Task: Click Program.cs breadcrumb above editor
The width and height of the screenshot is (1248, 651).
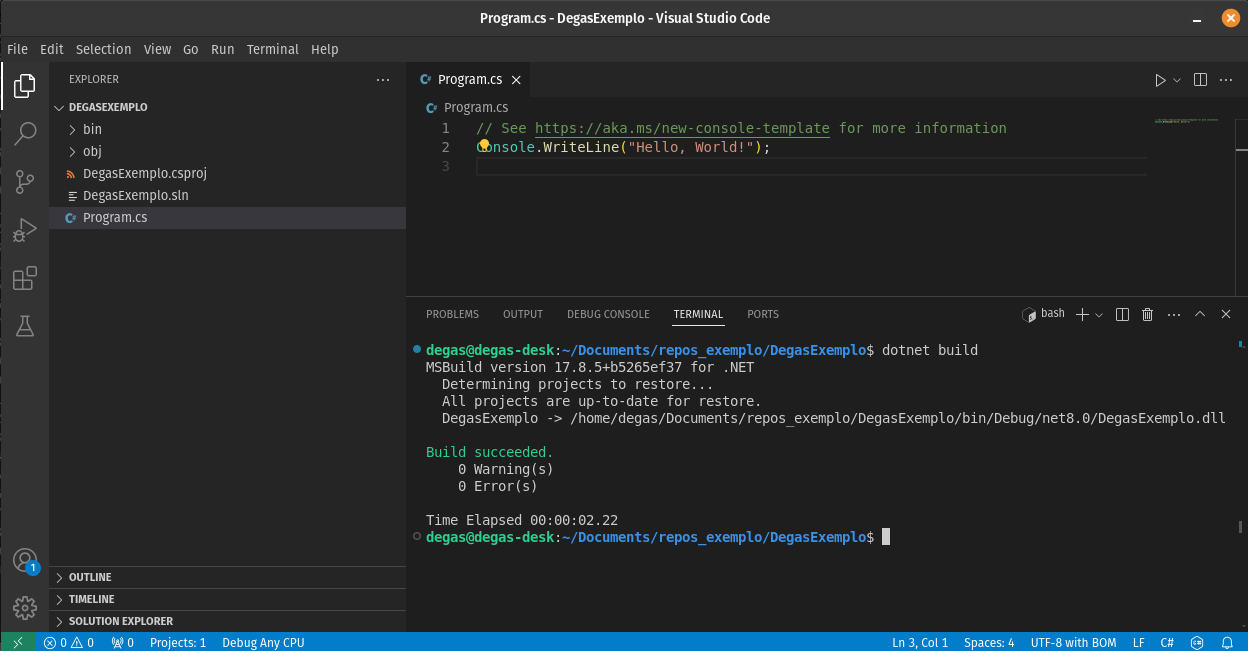Action: [x=467, y=107]
